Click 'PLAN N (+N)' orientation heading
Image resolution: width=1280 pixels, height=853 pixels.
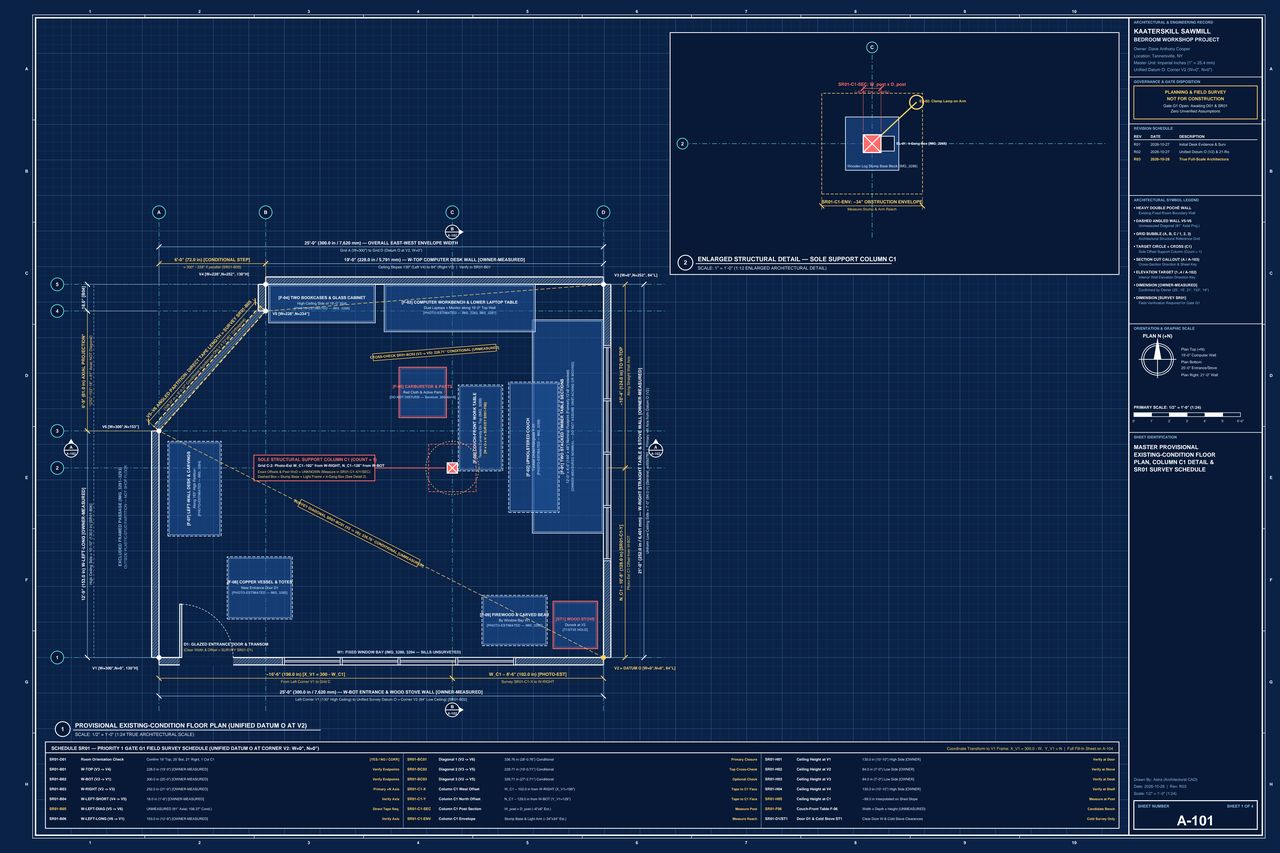click(1158, 337)
